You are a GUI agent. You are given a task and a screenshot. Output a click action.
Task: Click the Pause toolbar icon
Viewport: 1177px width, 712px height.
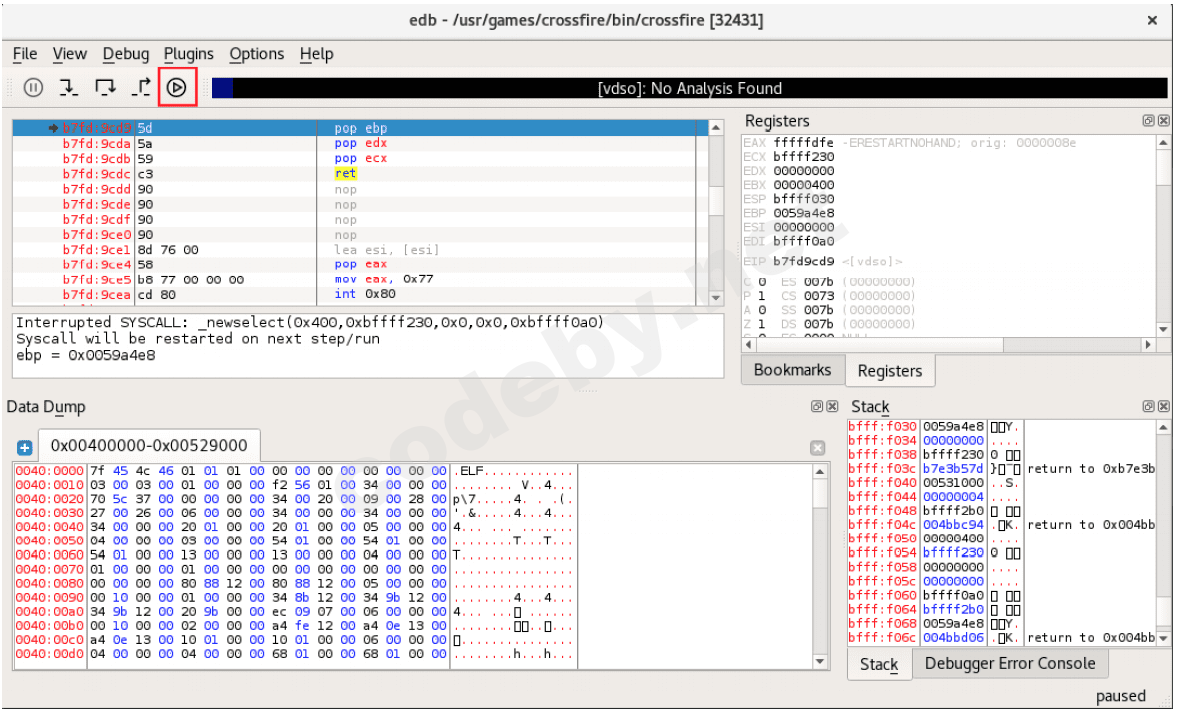33,88
